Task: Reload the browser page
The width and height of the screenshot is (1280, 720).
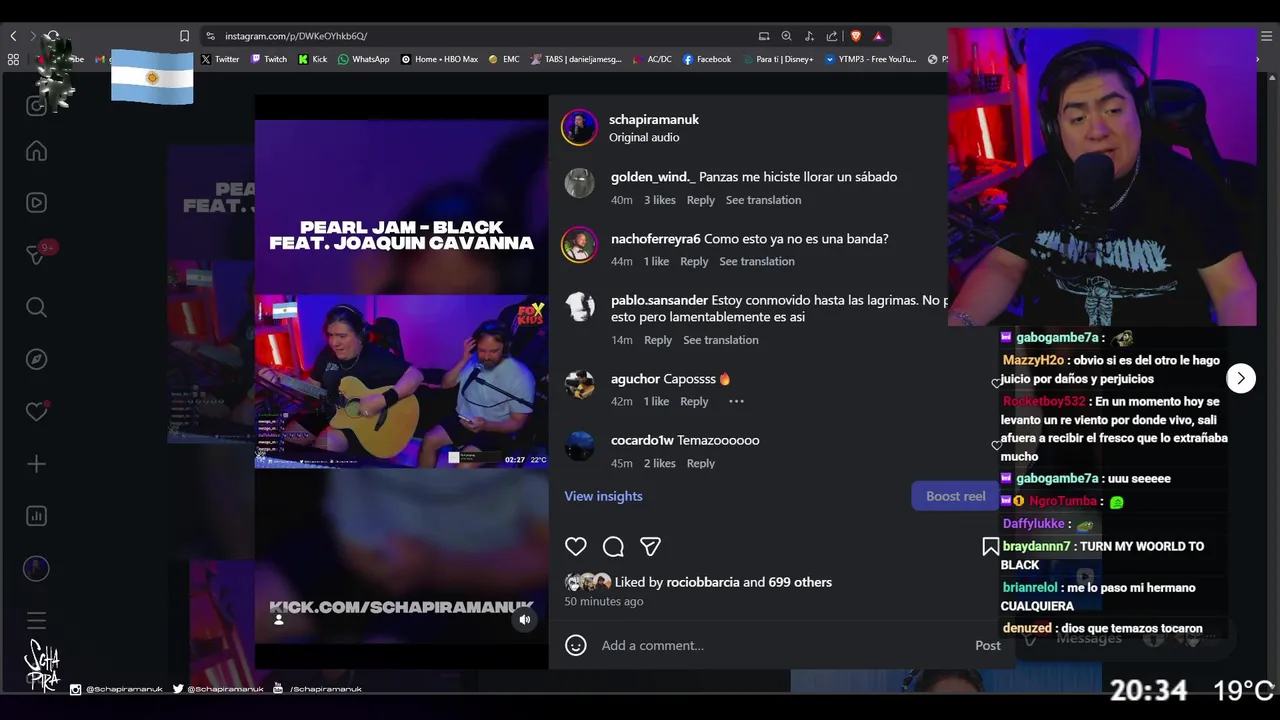Action: click(52, 36)
